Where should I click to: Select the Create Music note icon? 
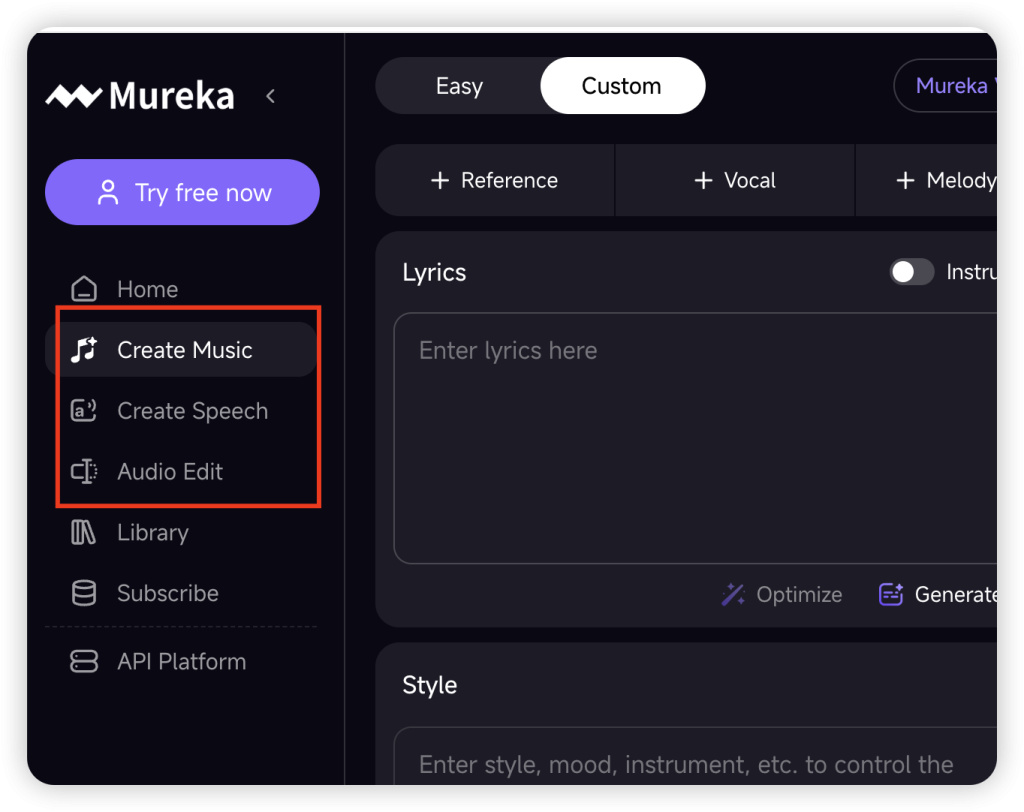[x=84, y=350]
